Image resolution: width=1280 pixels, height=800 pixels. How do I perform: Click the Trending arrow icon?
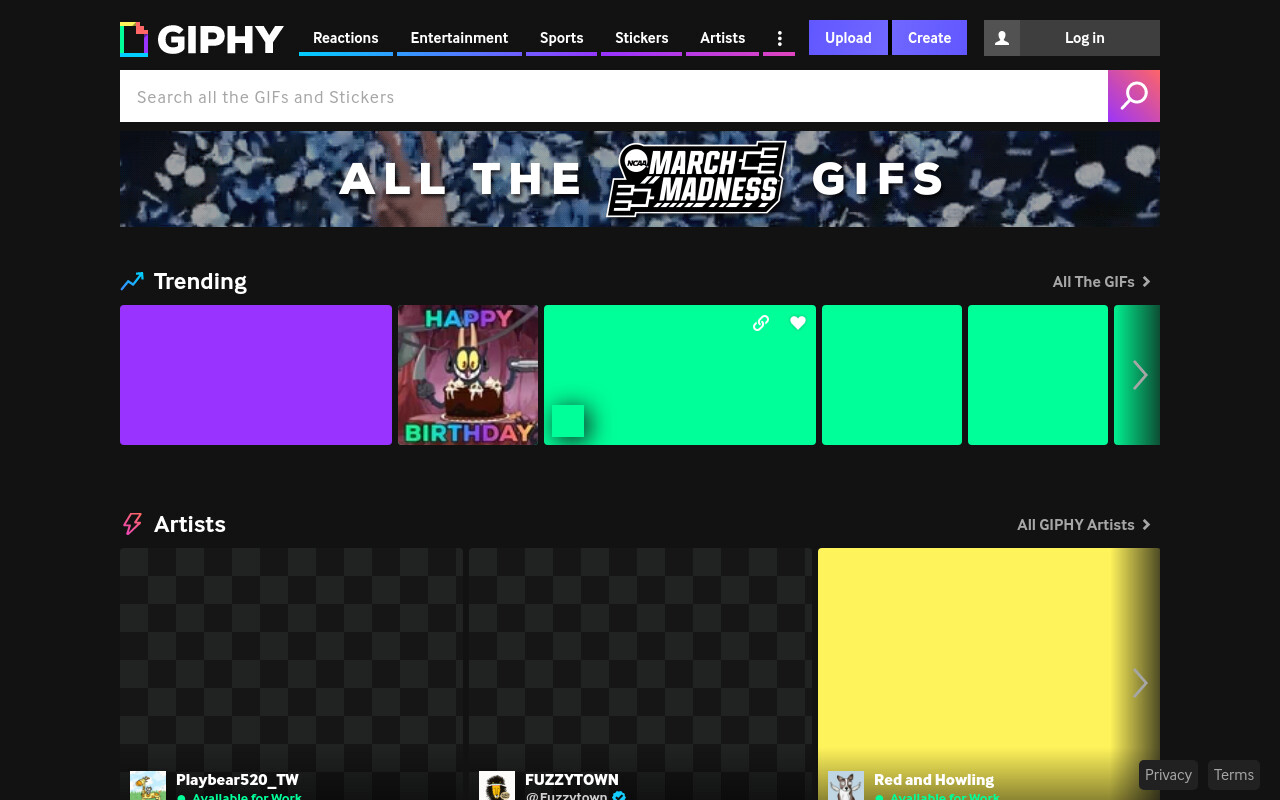[132, 281]
